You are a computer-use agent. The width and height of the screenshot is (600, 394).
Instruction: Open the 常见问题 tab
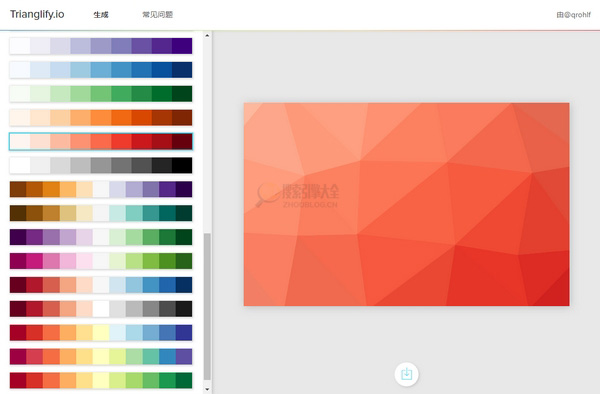[158, 15]
